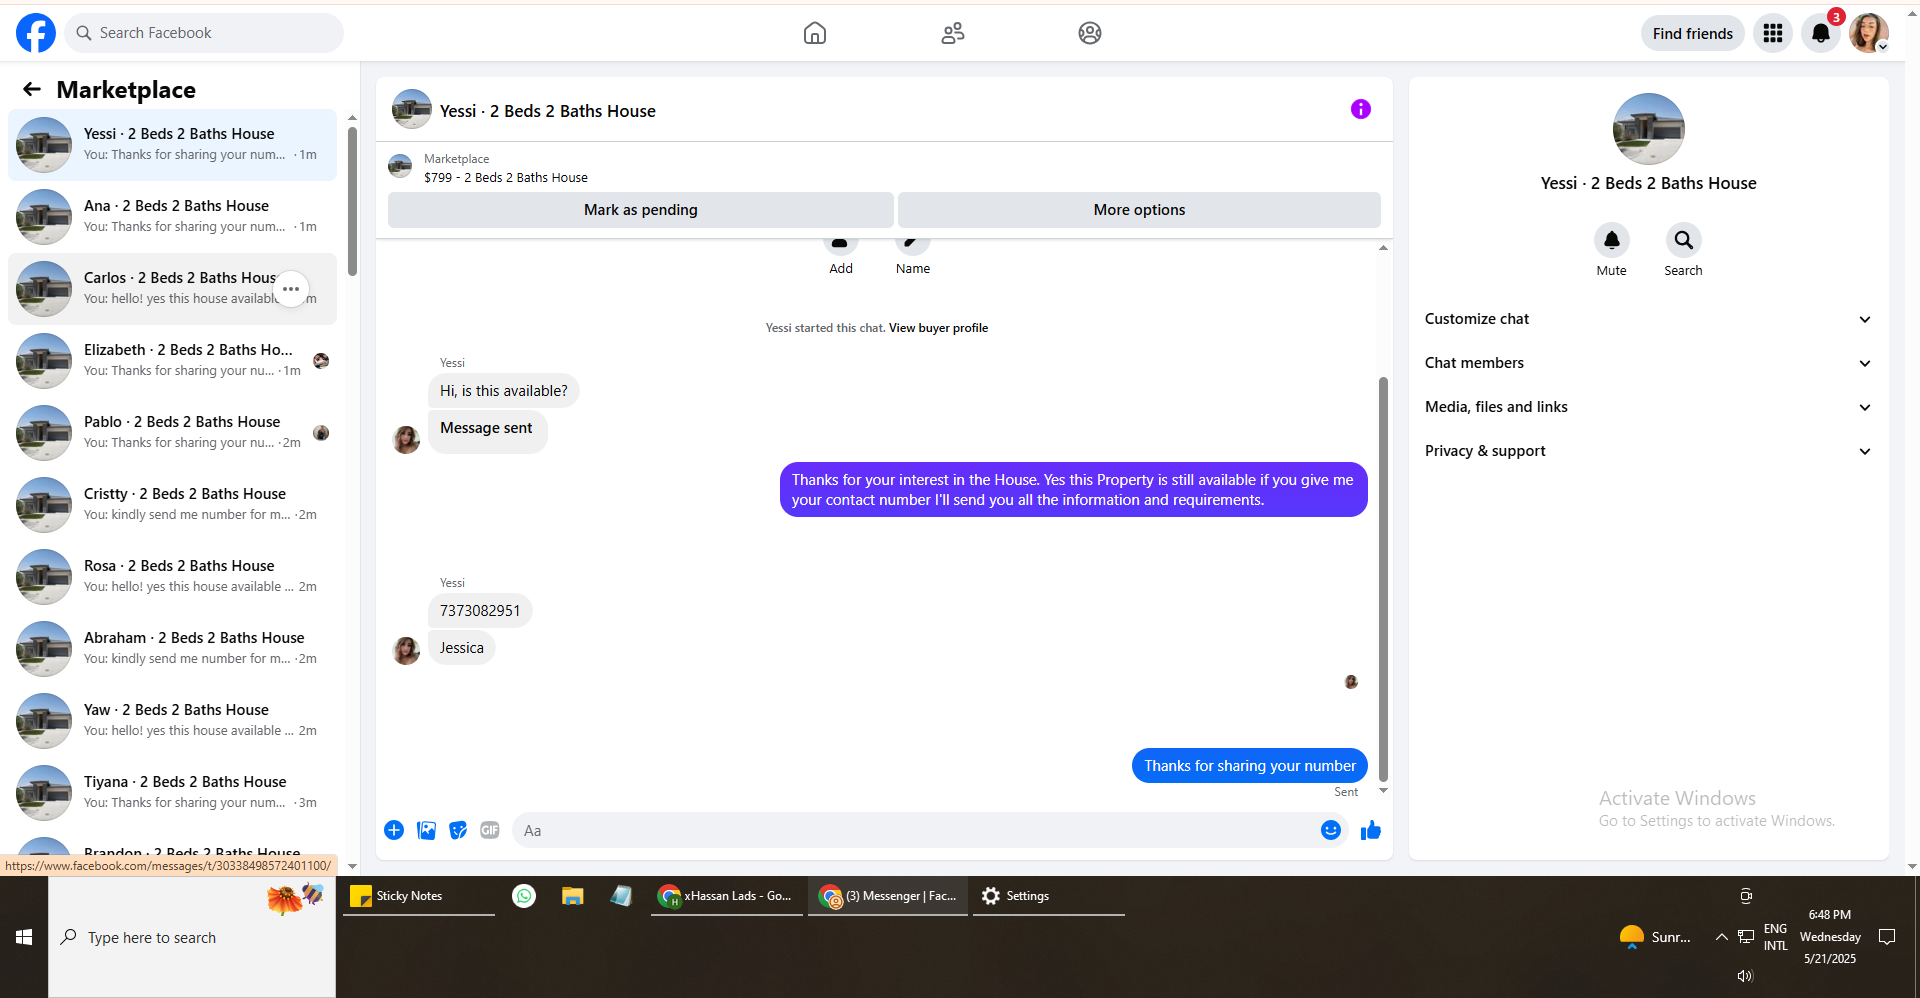Open the Friends icon in top navigation
The image size is (1920, 998).
point(953,33)
